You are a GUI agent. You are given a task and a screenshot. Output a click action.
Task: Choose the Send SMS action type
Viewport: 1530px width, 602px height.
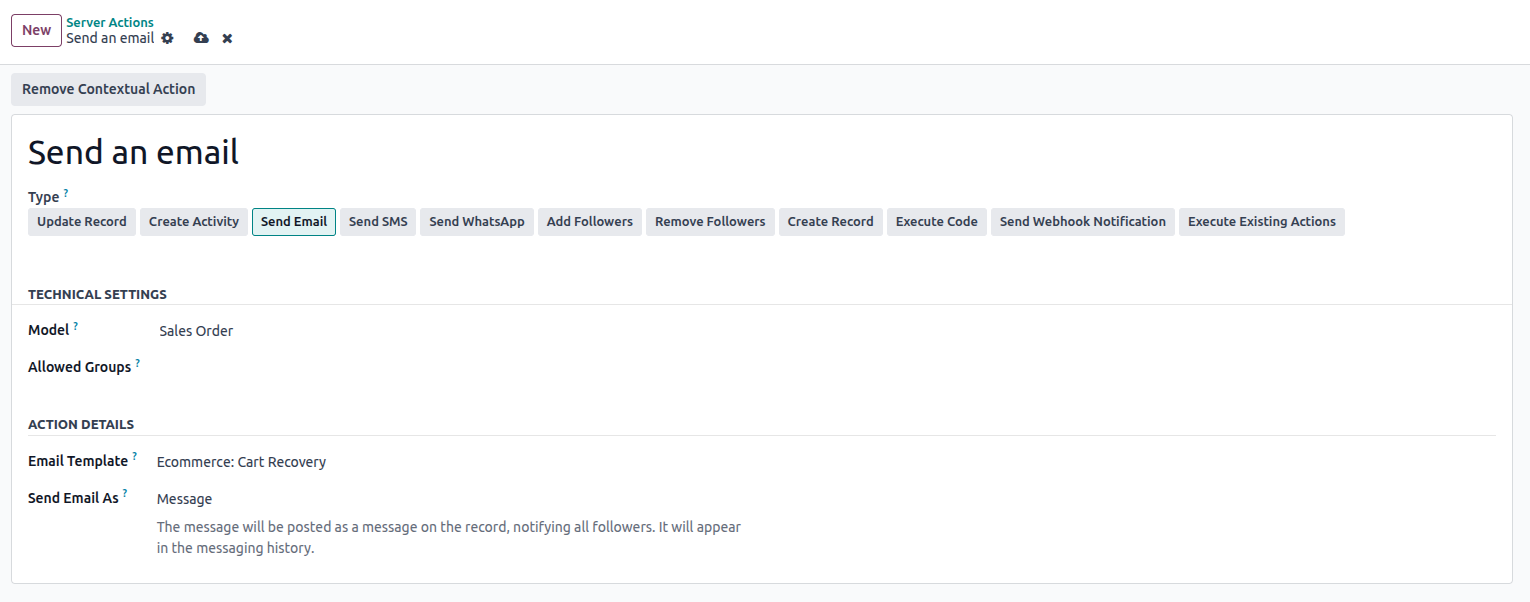[x=378, y=222]
